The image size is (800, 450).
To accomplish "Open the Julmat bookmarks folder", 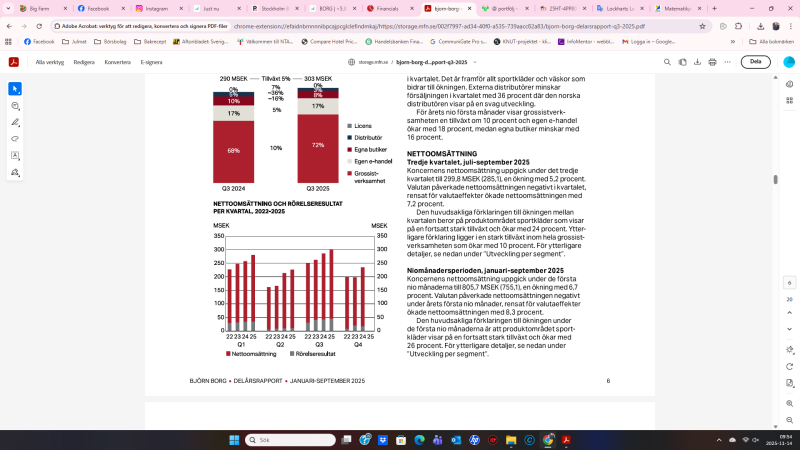I will (x=74, y=42).
